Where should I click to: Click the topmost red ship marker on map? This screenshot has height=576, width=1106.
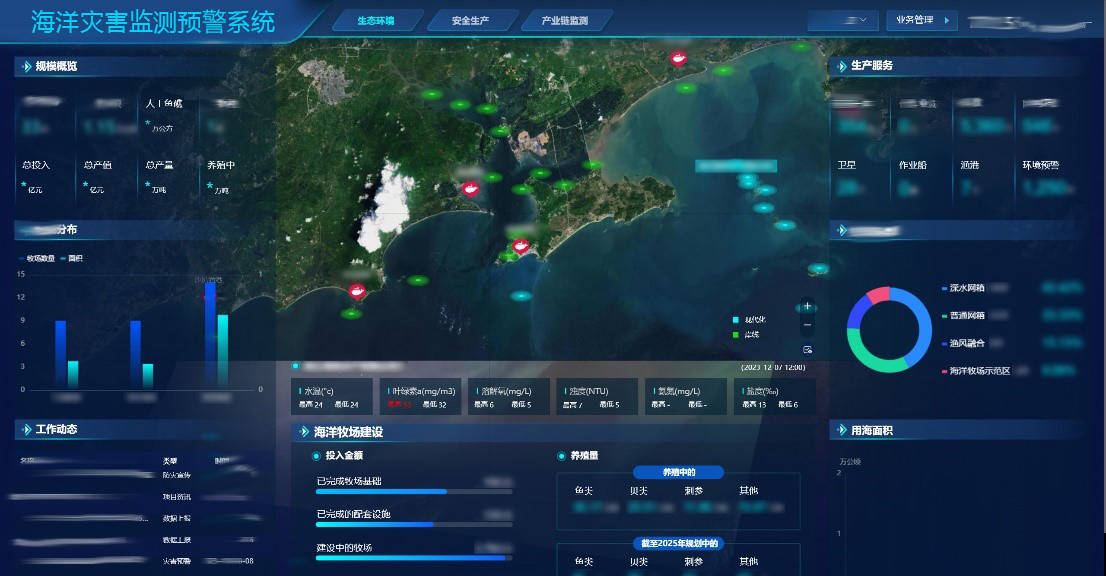point(679,59)
